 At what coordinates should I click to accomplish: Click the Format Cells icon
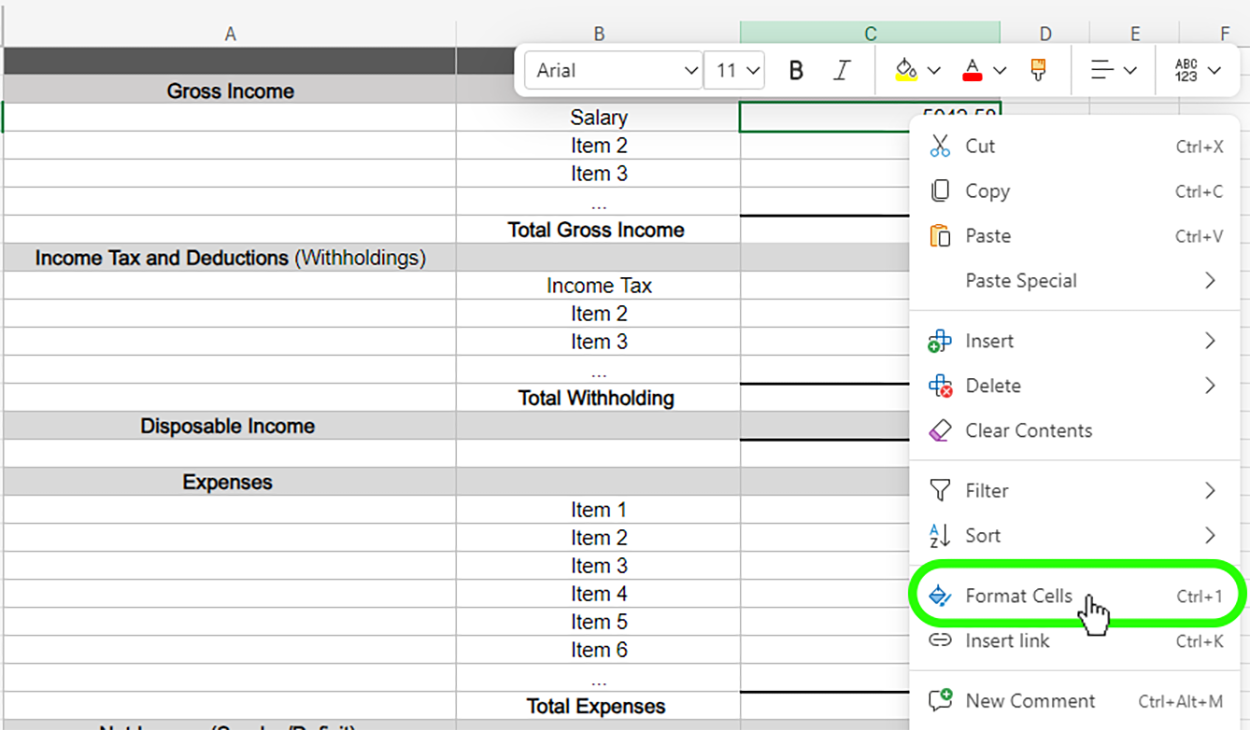pyautogui.click(x=940, y=596)
